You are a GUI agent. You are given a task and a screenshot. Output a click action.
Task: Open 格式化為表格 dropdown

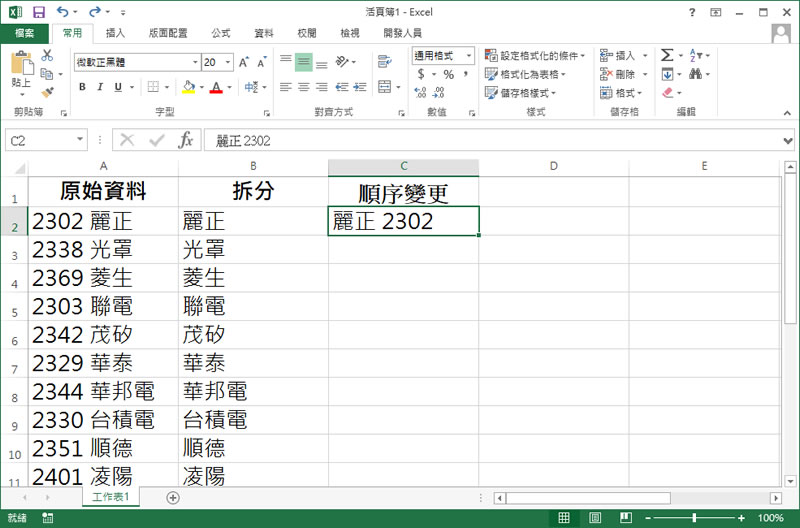tap(525, 74)
